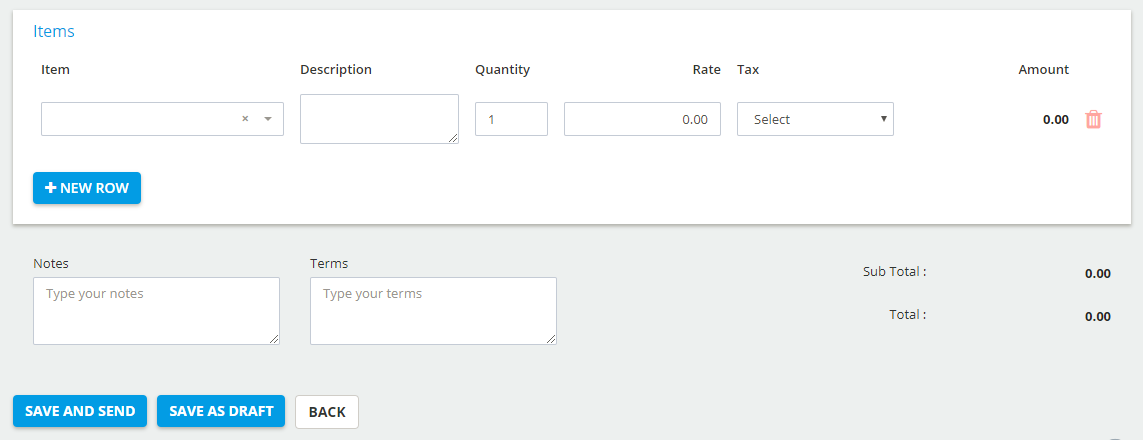The width and height of the screenshot is (1143, 440).
Task: Select the Total amount value
Action: pos(1098,316)
